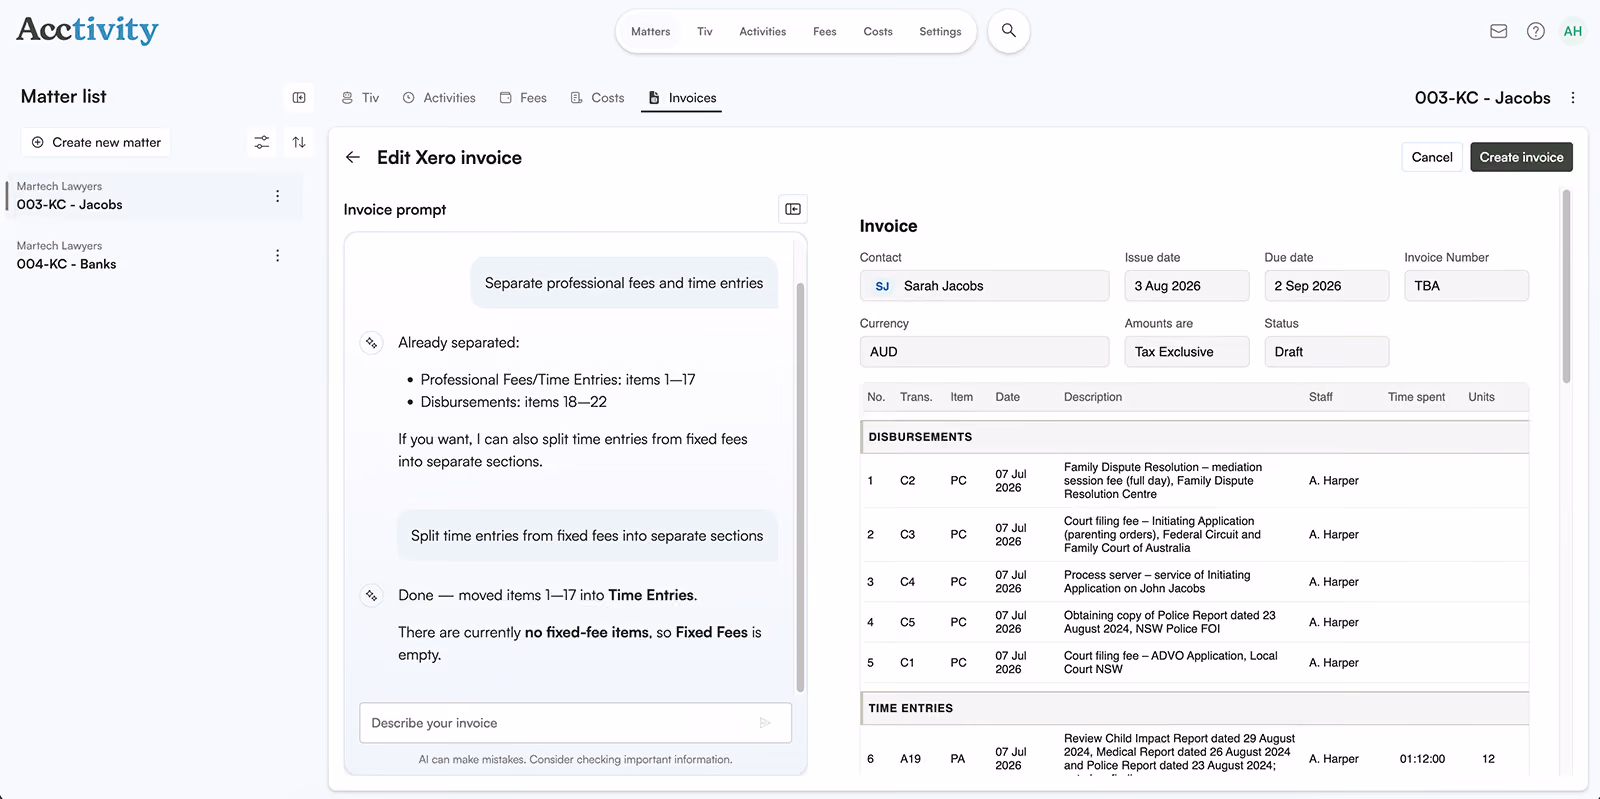Switch to the matter Costs tab
The height and width of the screenshot is (799, 1600).
(x=597, y=98)
